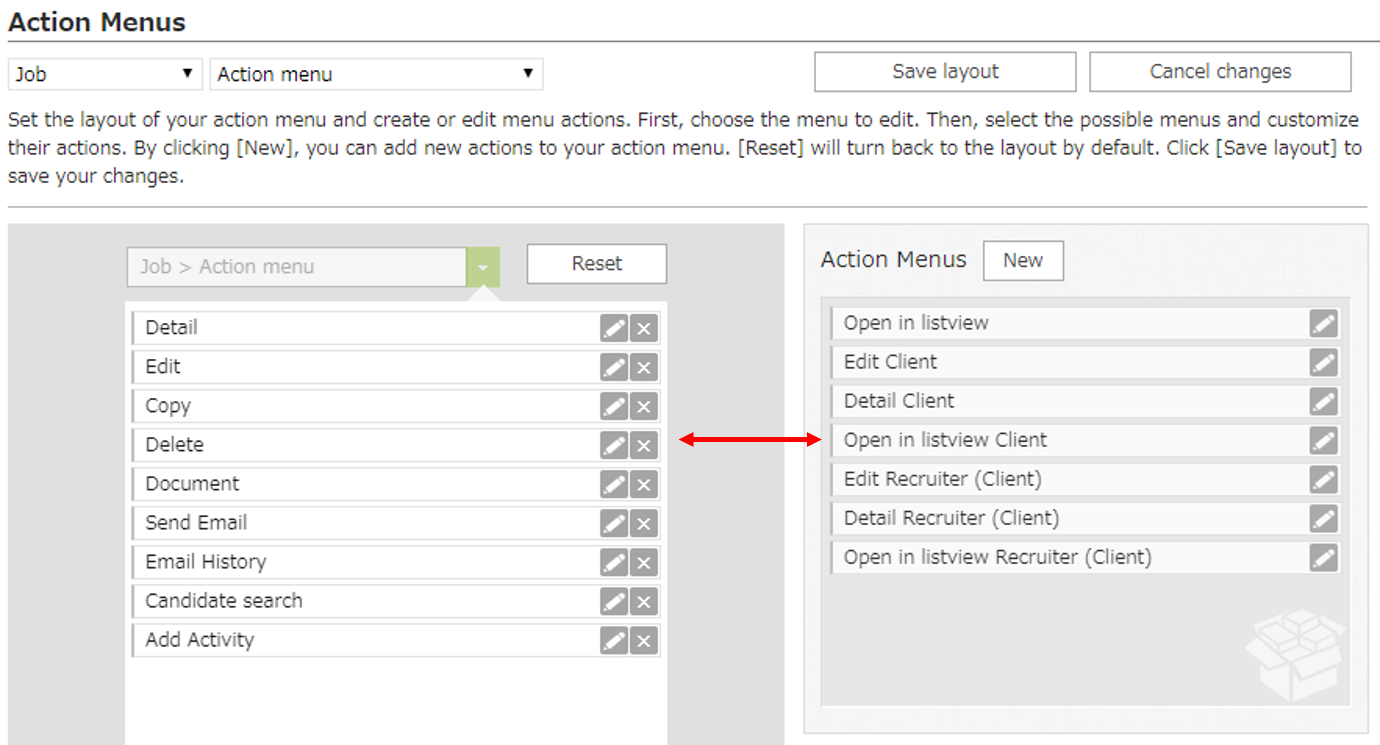Remove Delete action using its X icon

click(x=644, y=445)
